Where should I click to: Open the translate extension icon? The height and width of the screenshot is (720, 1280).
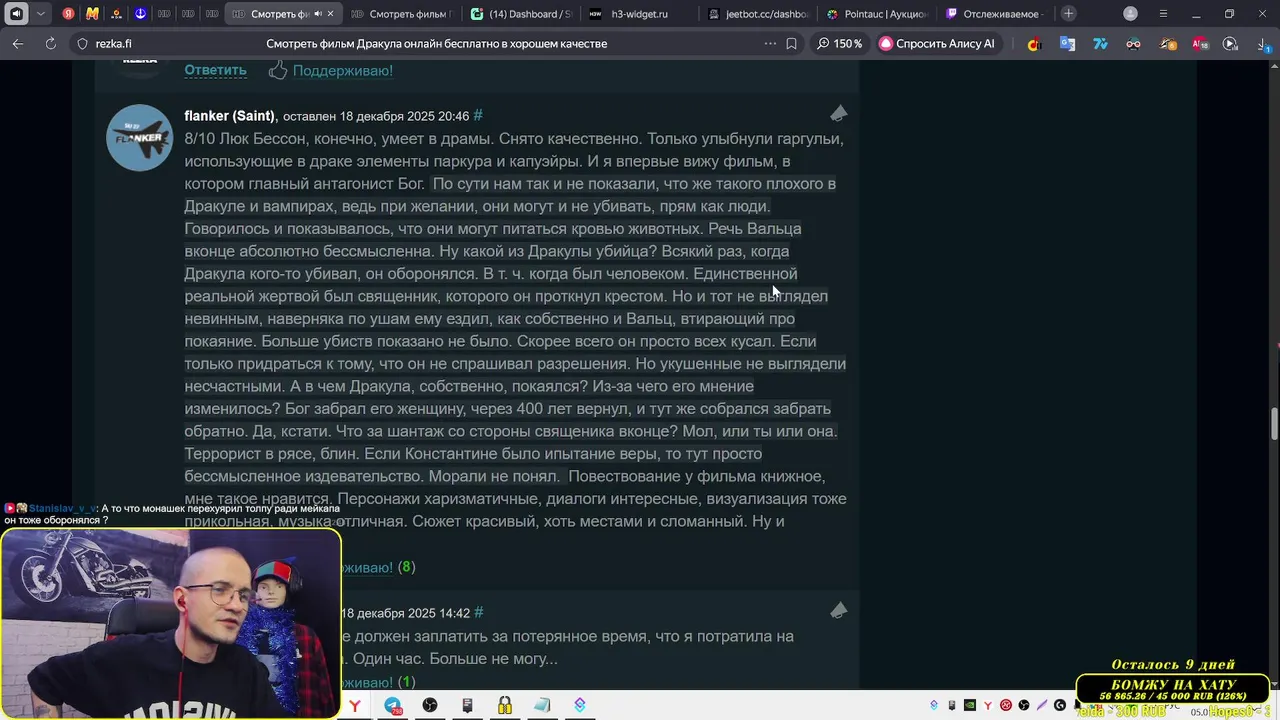point(1068,44)
